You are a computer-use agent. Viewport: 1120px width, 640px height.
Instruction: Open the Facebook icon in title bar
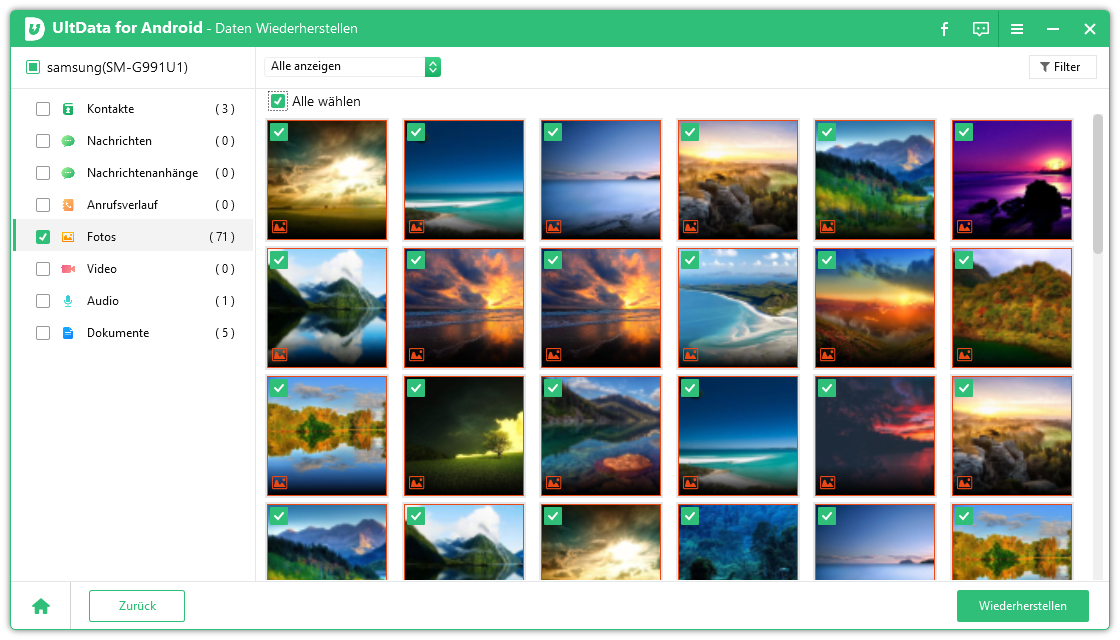(944, 29)
